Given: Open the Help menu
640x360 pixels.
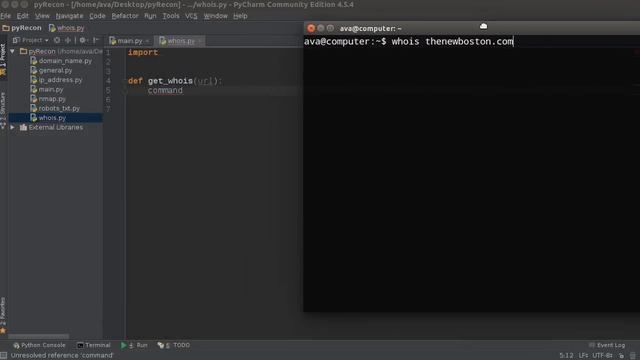Looking at the screenshot, I should coord(240,16).
